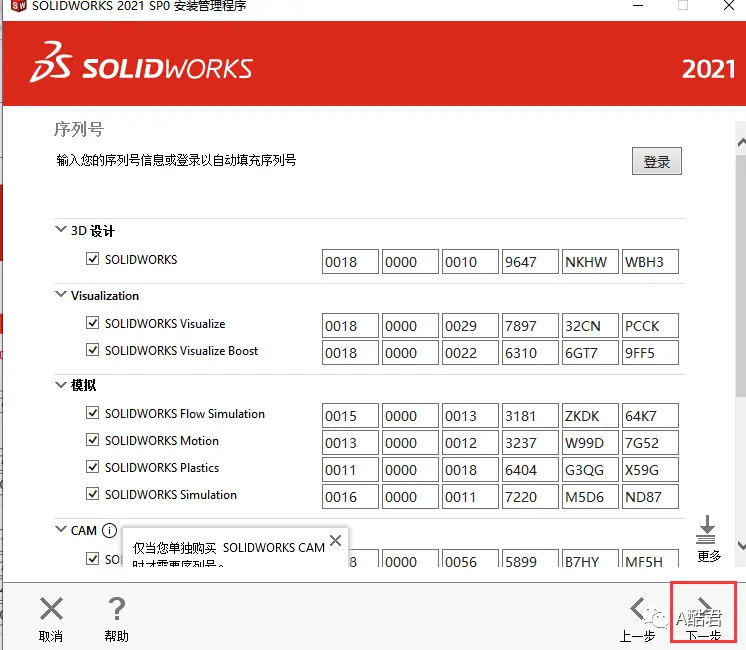746x650 pixels.
Task: Click Plastics serial field containing X59G
Action: 650,470
